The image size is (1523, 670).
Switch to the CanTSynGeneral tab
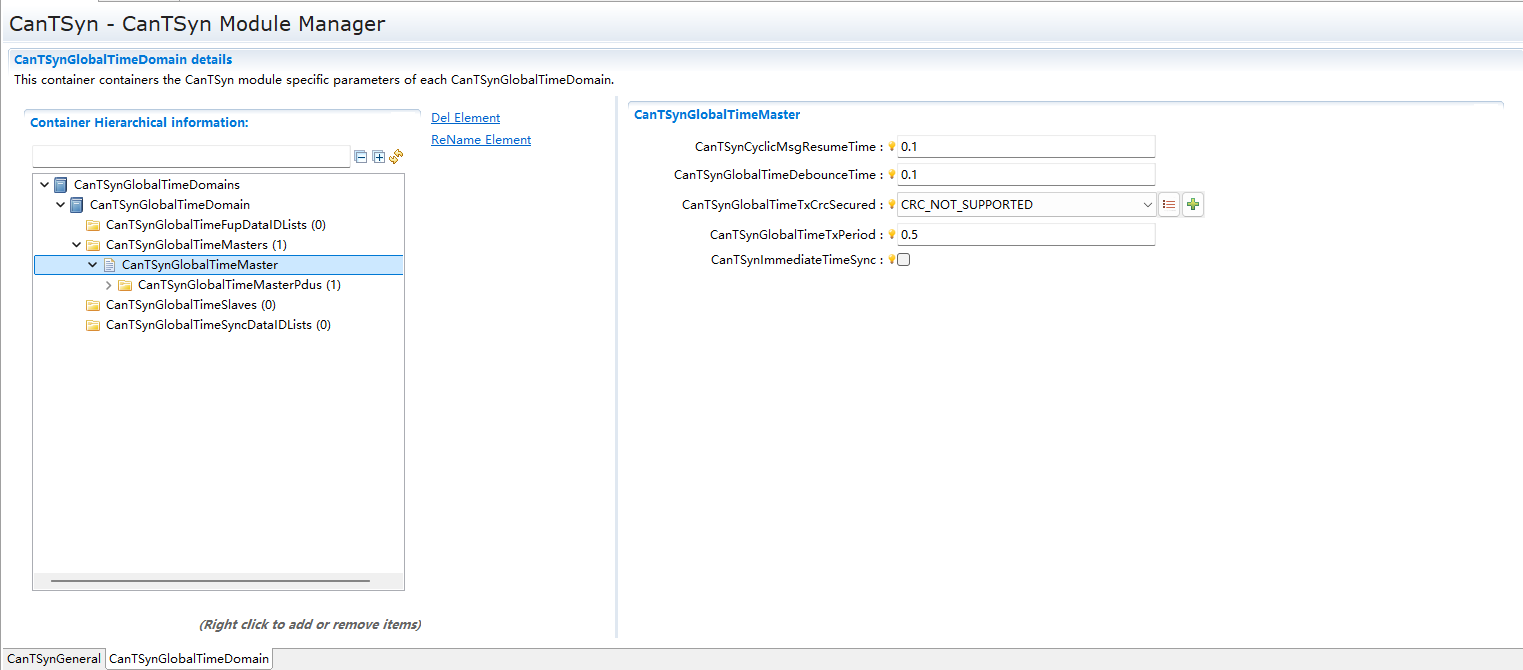[x=54, y=659]
